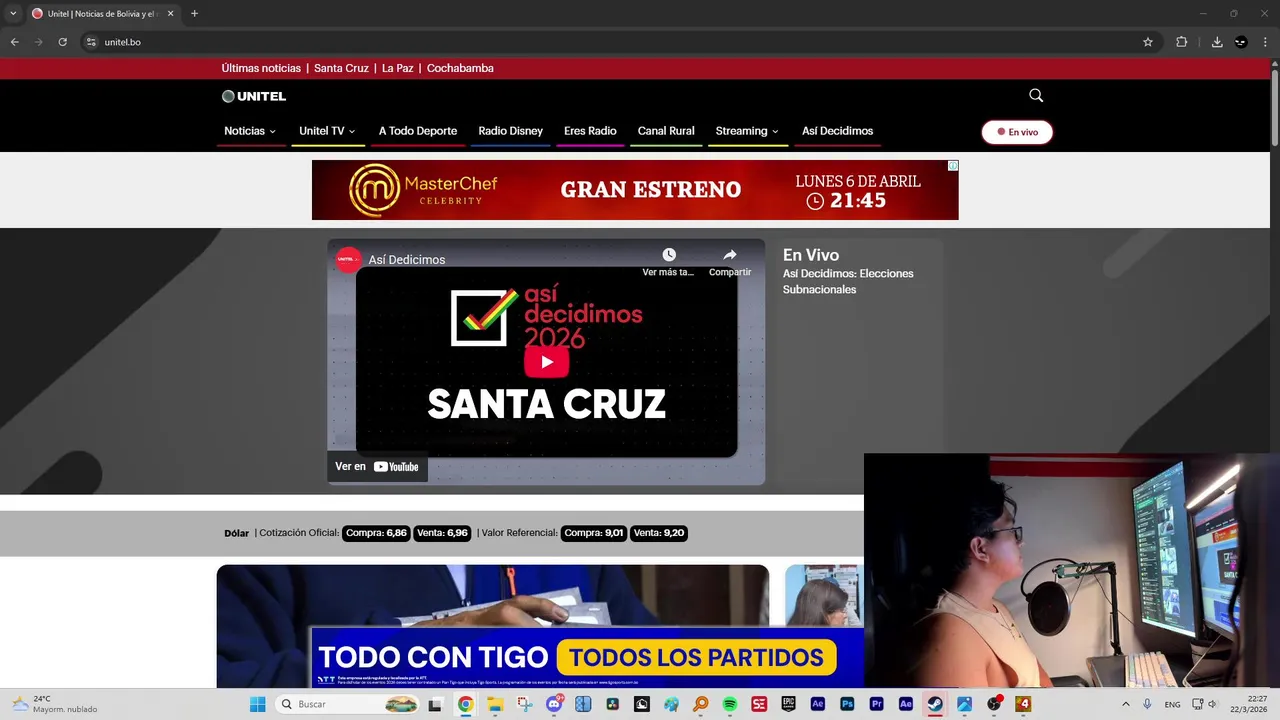
Task: Click the Todo con Tigo banner ad
Action: tap(587, 657)
